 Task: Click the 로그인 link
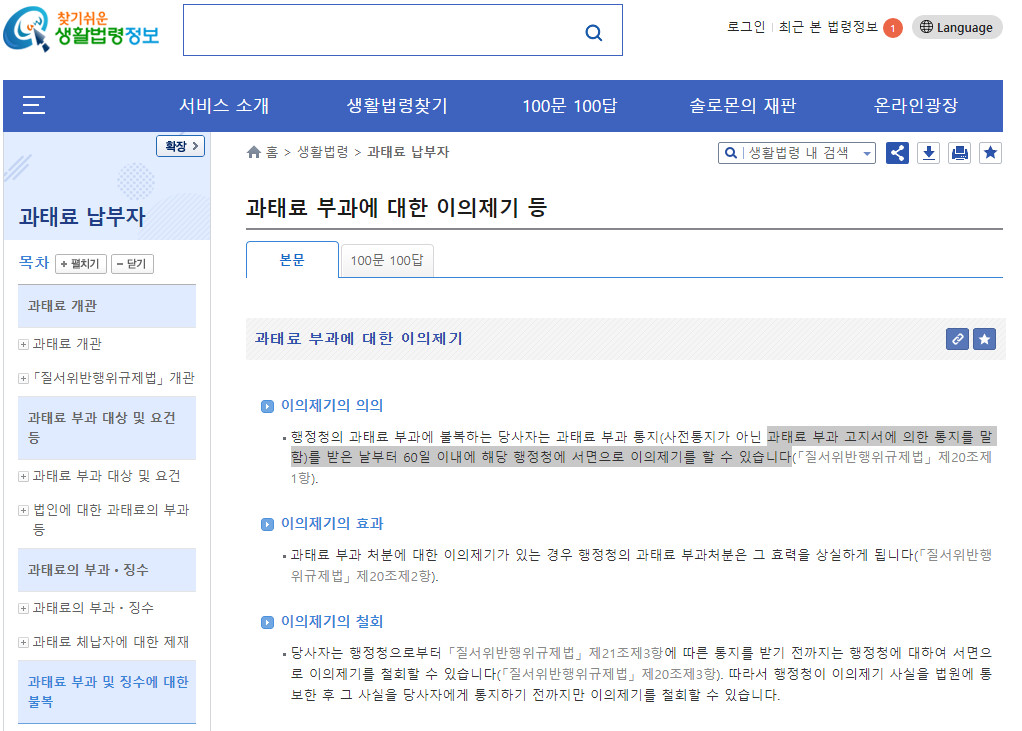click(746, 28)
